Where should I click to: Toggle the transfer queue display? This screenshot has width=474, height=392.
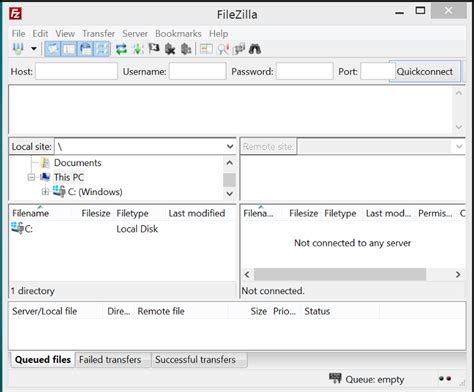point(102,49)
